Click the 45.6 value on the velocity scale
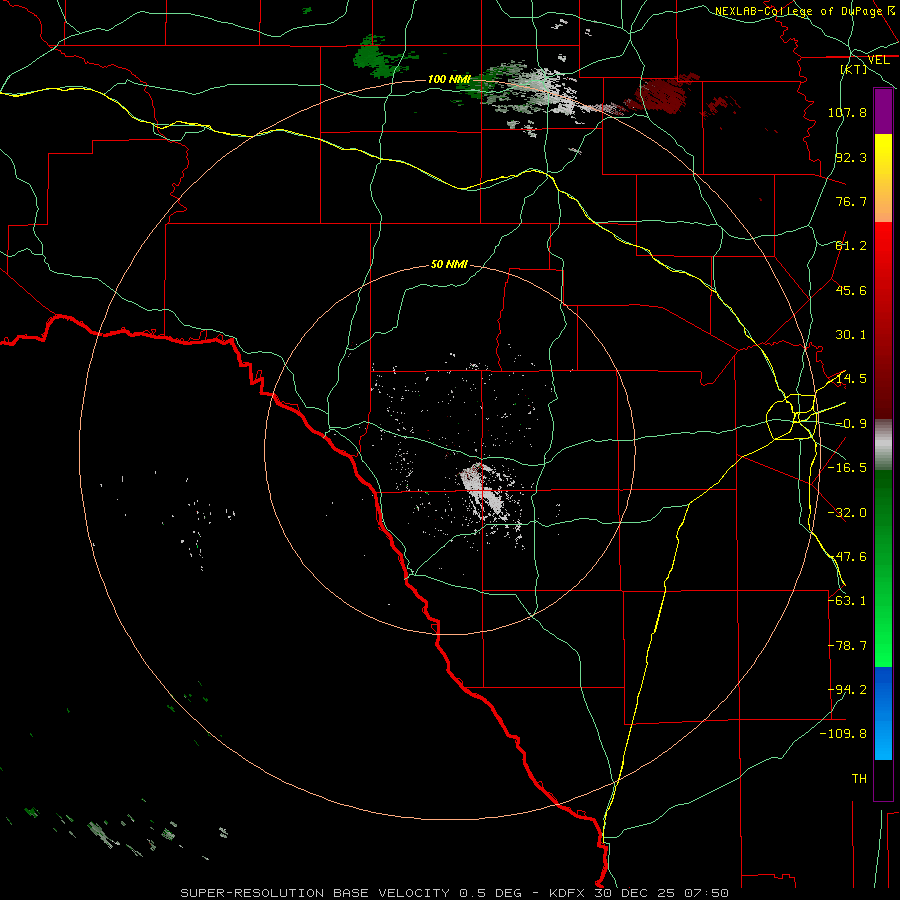This screenshot has height=900, width=900. 851,290
